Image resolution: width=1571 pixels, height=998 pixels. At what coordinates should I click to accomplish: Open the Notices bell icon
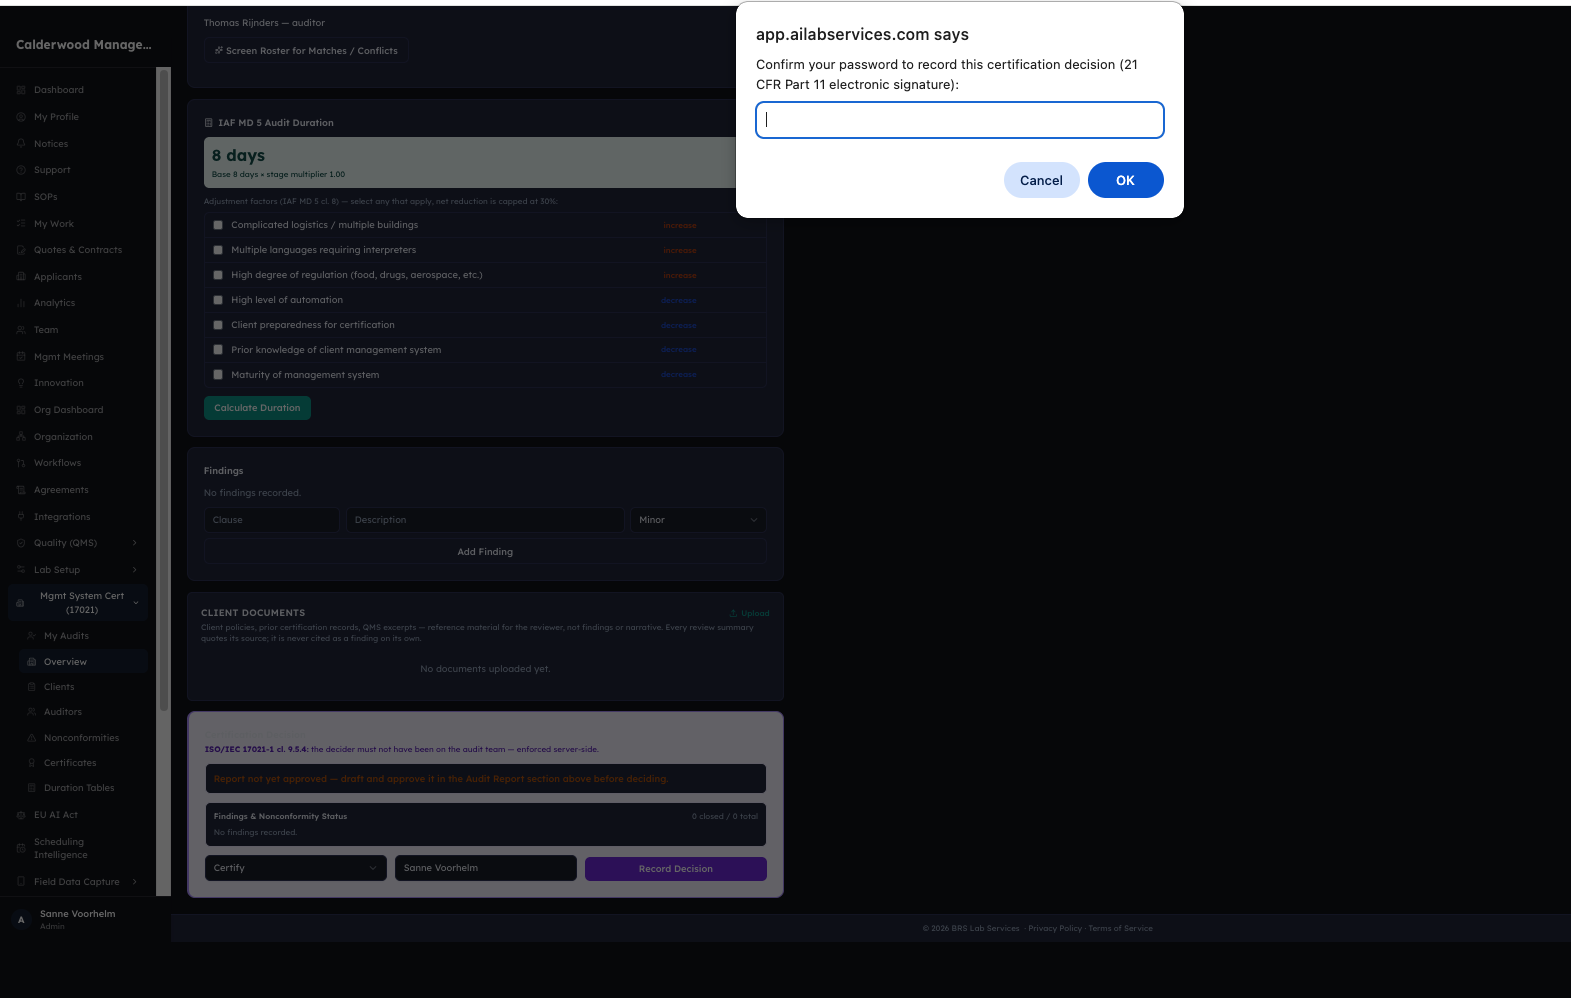point(21,144)
